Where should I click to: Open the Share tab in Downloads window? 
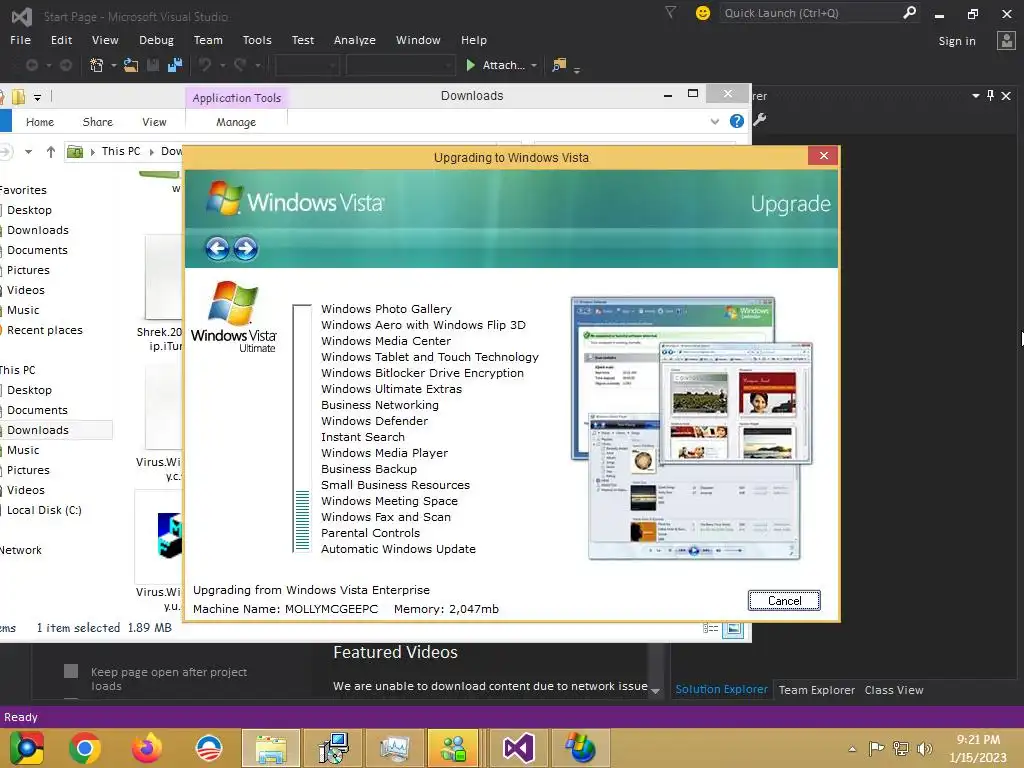tap(97, 122)
